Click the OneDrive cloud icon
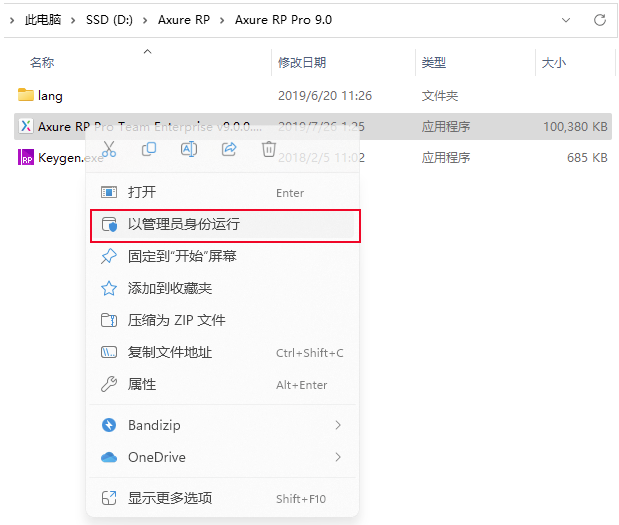Viewport: 619px width, 525px height. click(109, 457)
